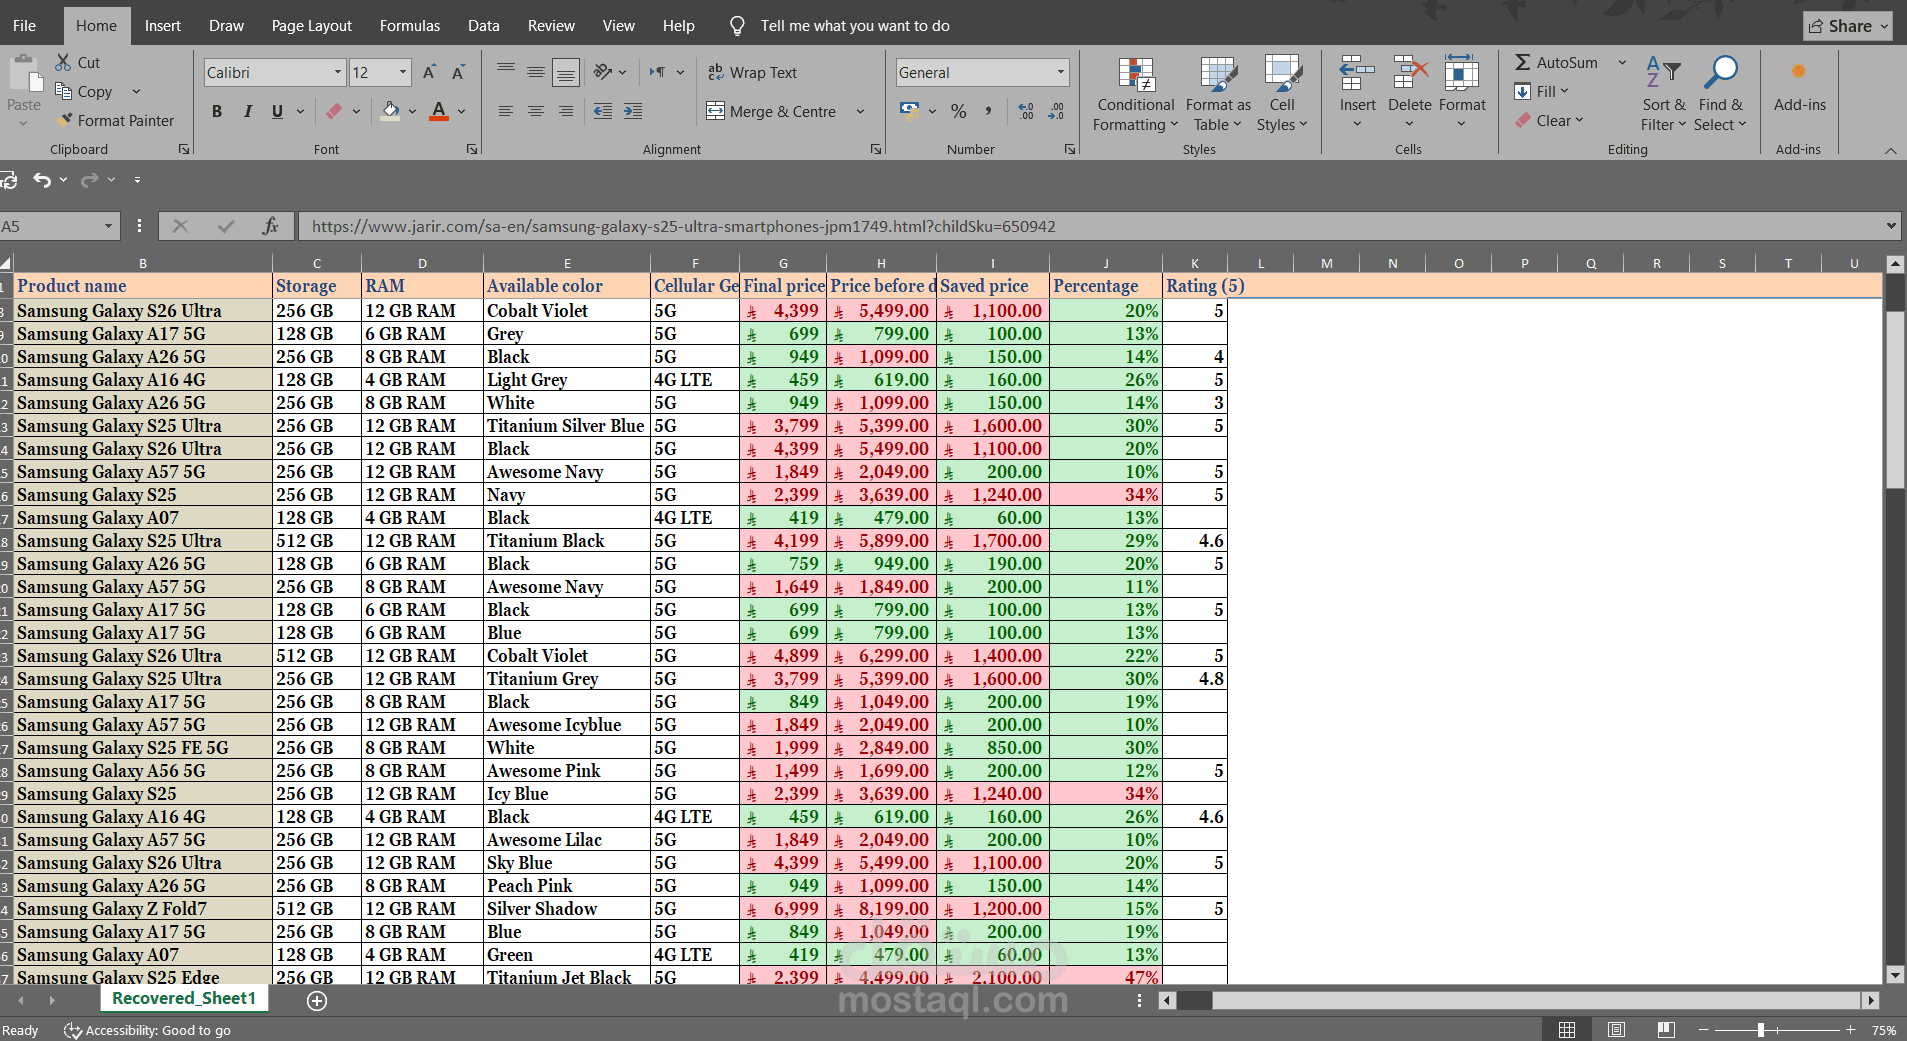This screenshot has height=1041, width=1907.
Task: Open Format as Table gallery
Action: click(1218, 94)
